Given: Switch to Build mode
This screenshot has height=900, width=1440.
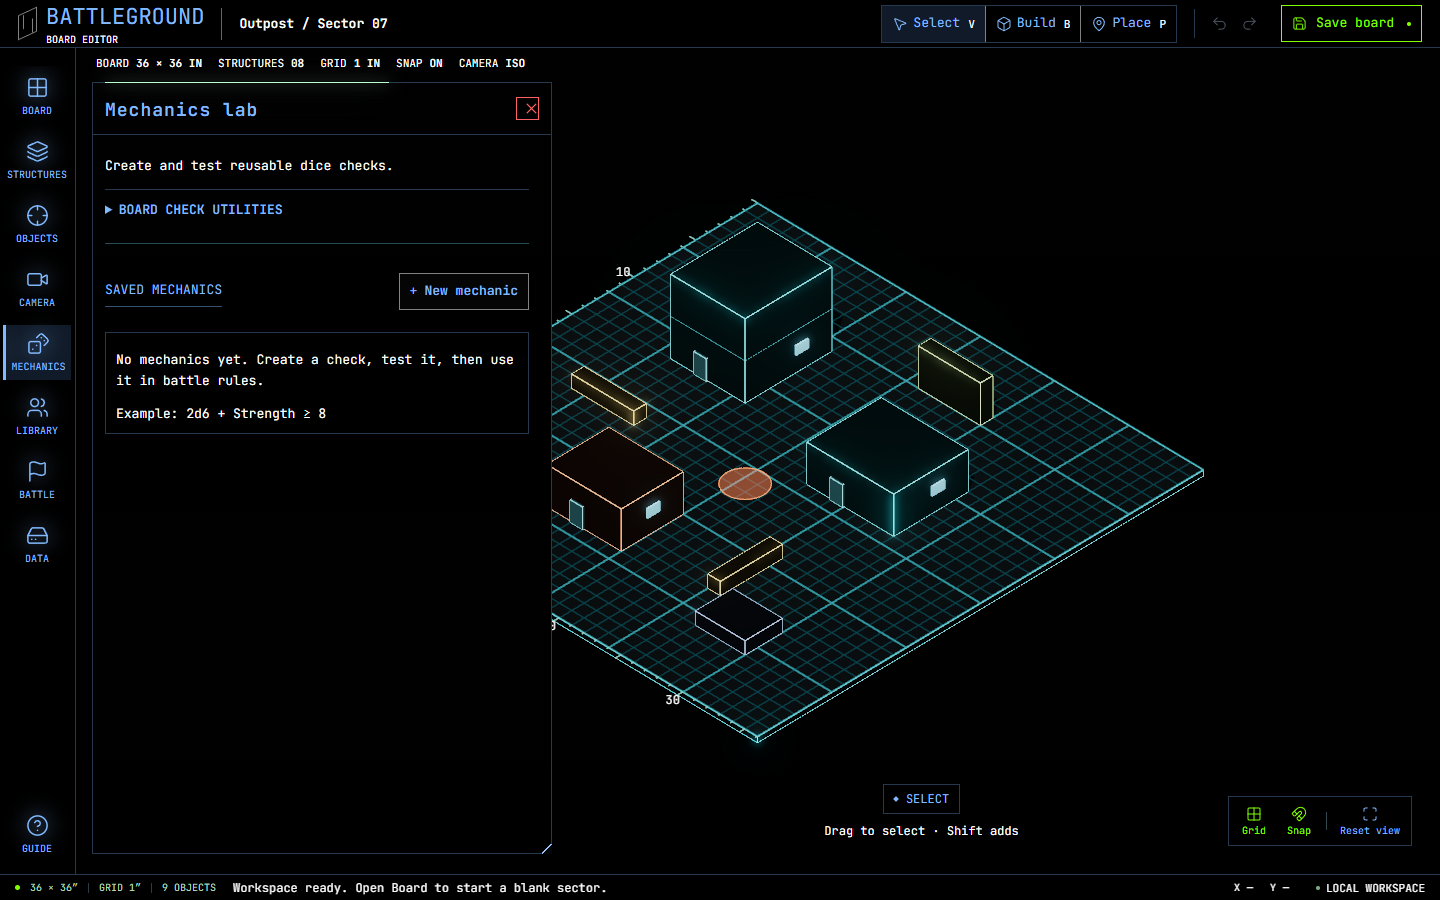Looking at the screenshot, I should click(1033, 24).
